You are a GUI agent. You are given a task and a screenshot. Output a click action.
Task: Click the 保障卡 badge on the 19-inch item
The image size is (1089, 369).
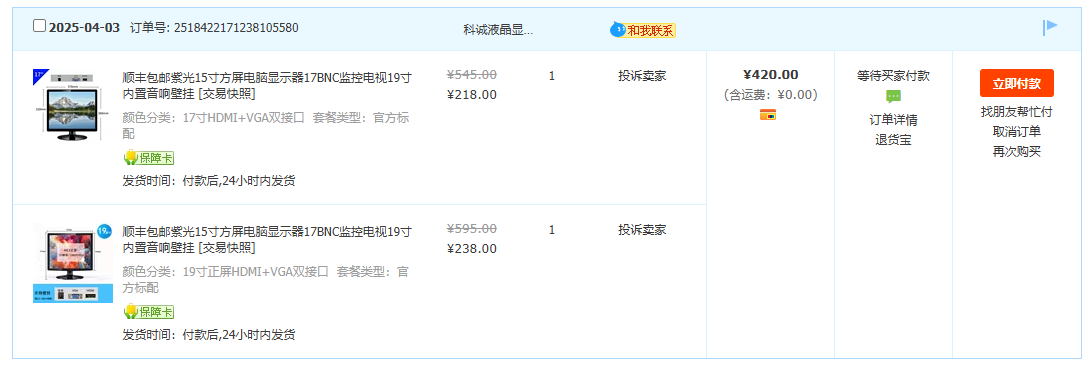click(149, 311)
